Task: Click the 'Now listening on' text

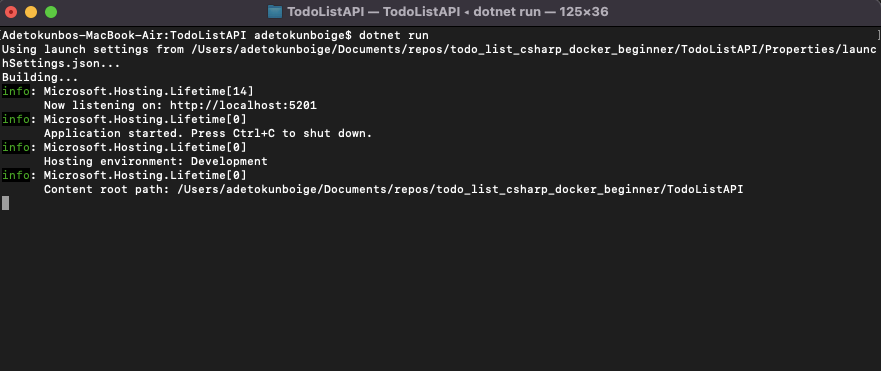Action: (103, 105)
